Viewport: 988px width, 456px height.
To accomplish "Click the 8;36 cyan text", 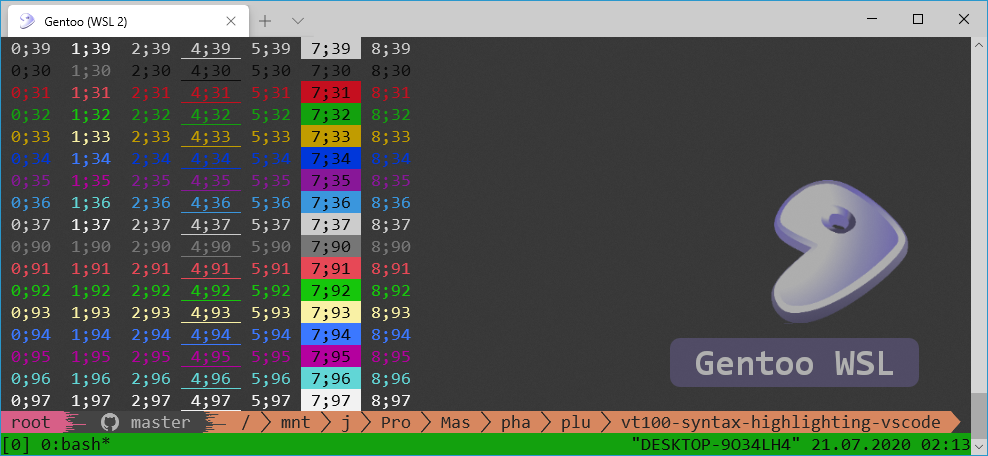I will coord(391,203).
